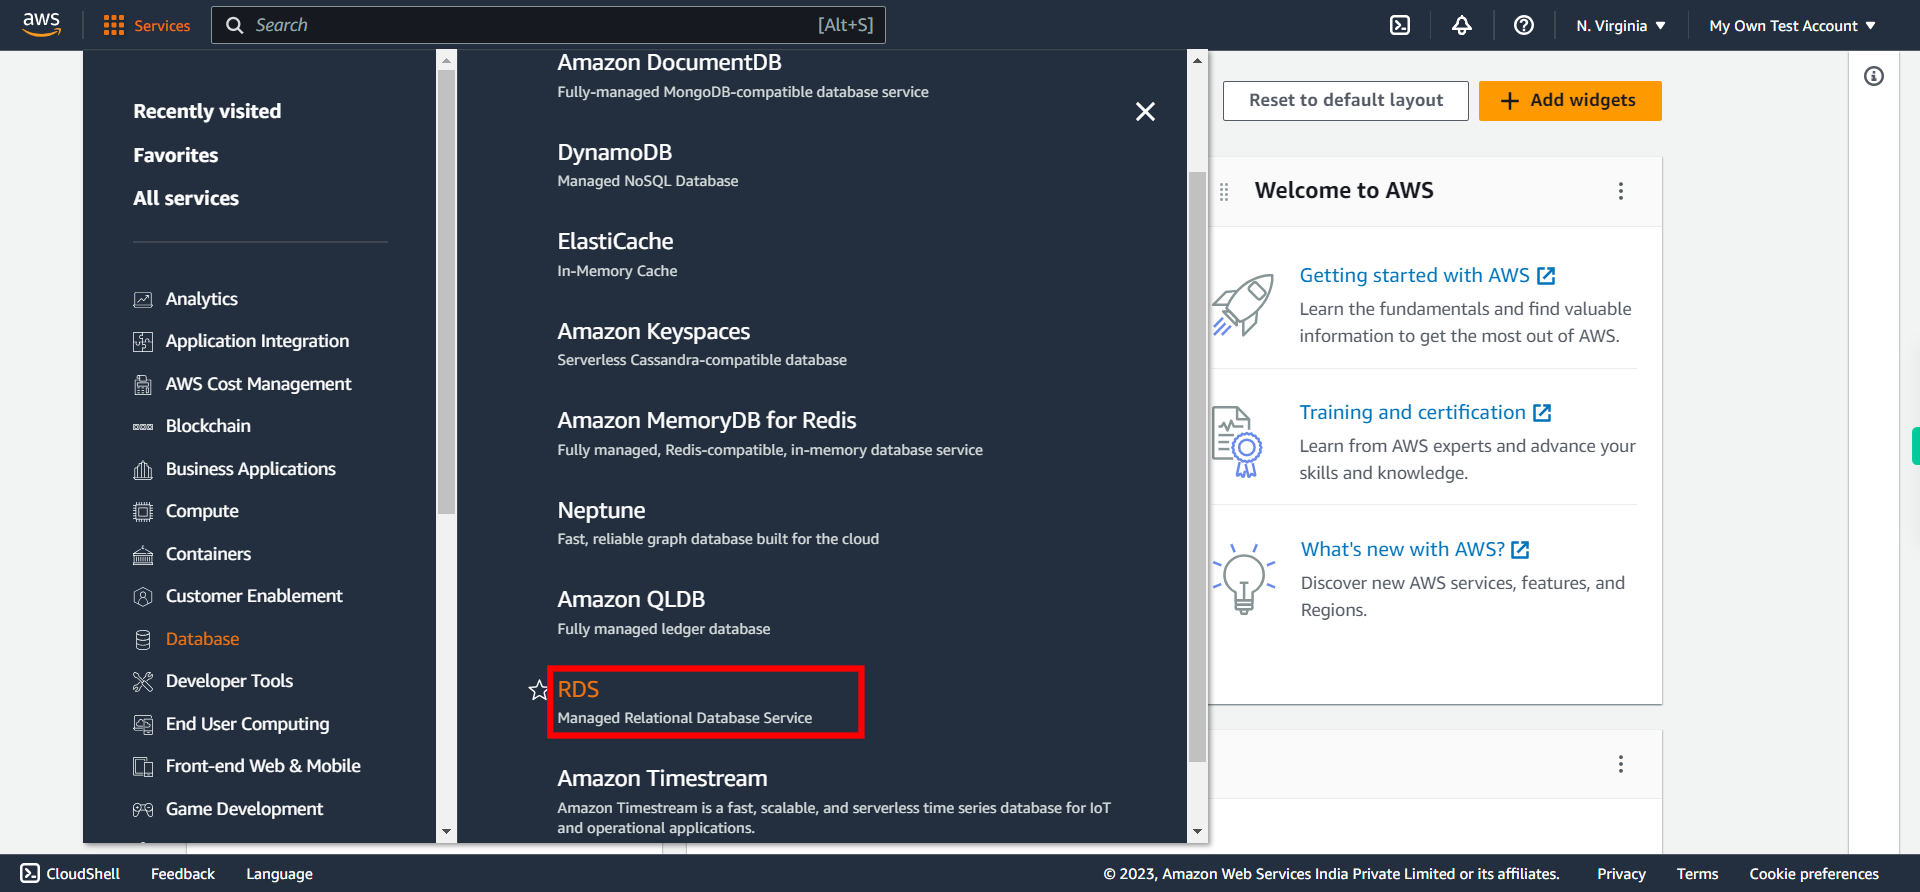Open Feedback in the footer
This screenshot has width=1920, height=892.
tap(183, 874)
